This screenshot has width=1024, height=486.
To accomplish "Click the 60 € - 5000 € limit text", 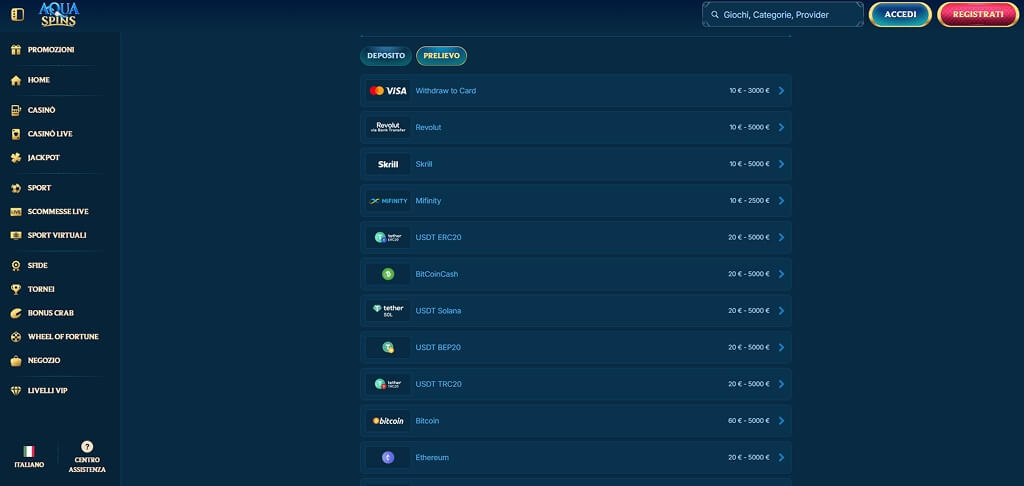I will coord(748,421).
